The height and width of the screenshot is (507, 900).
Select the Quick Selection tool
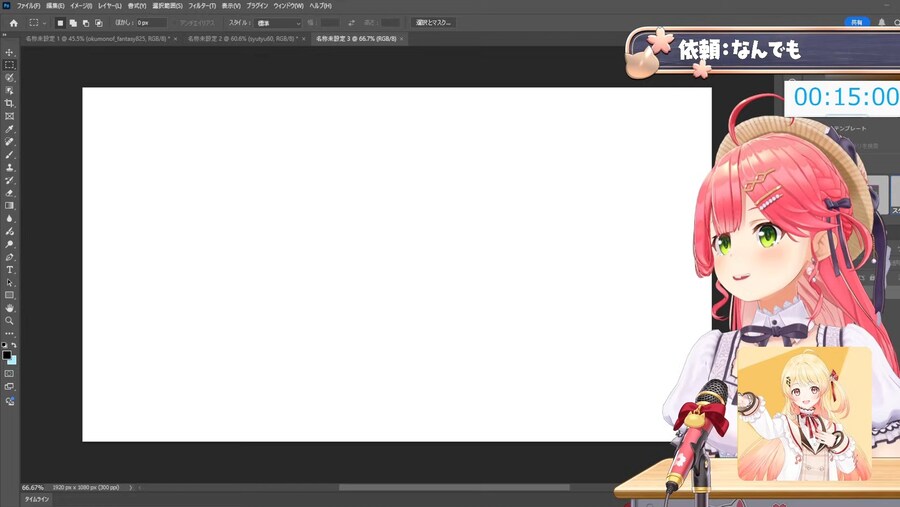9,78
